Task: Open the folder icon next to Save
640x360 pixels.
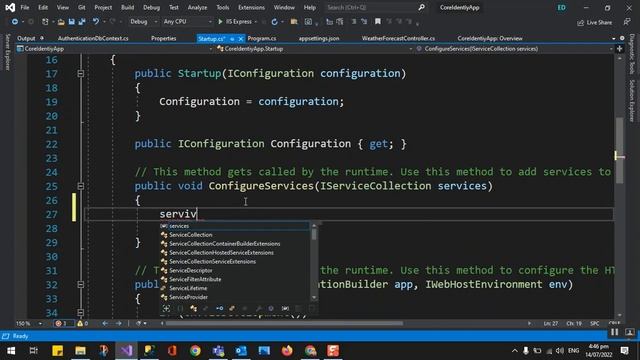Action: click(61, 22)
